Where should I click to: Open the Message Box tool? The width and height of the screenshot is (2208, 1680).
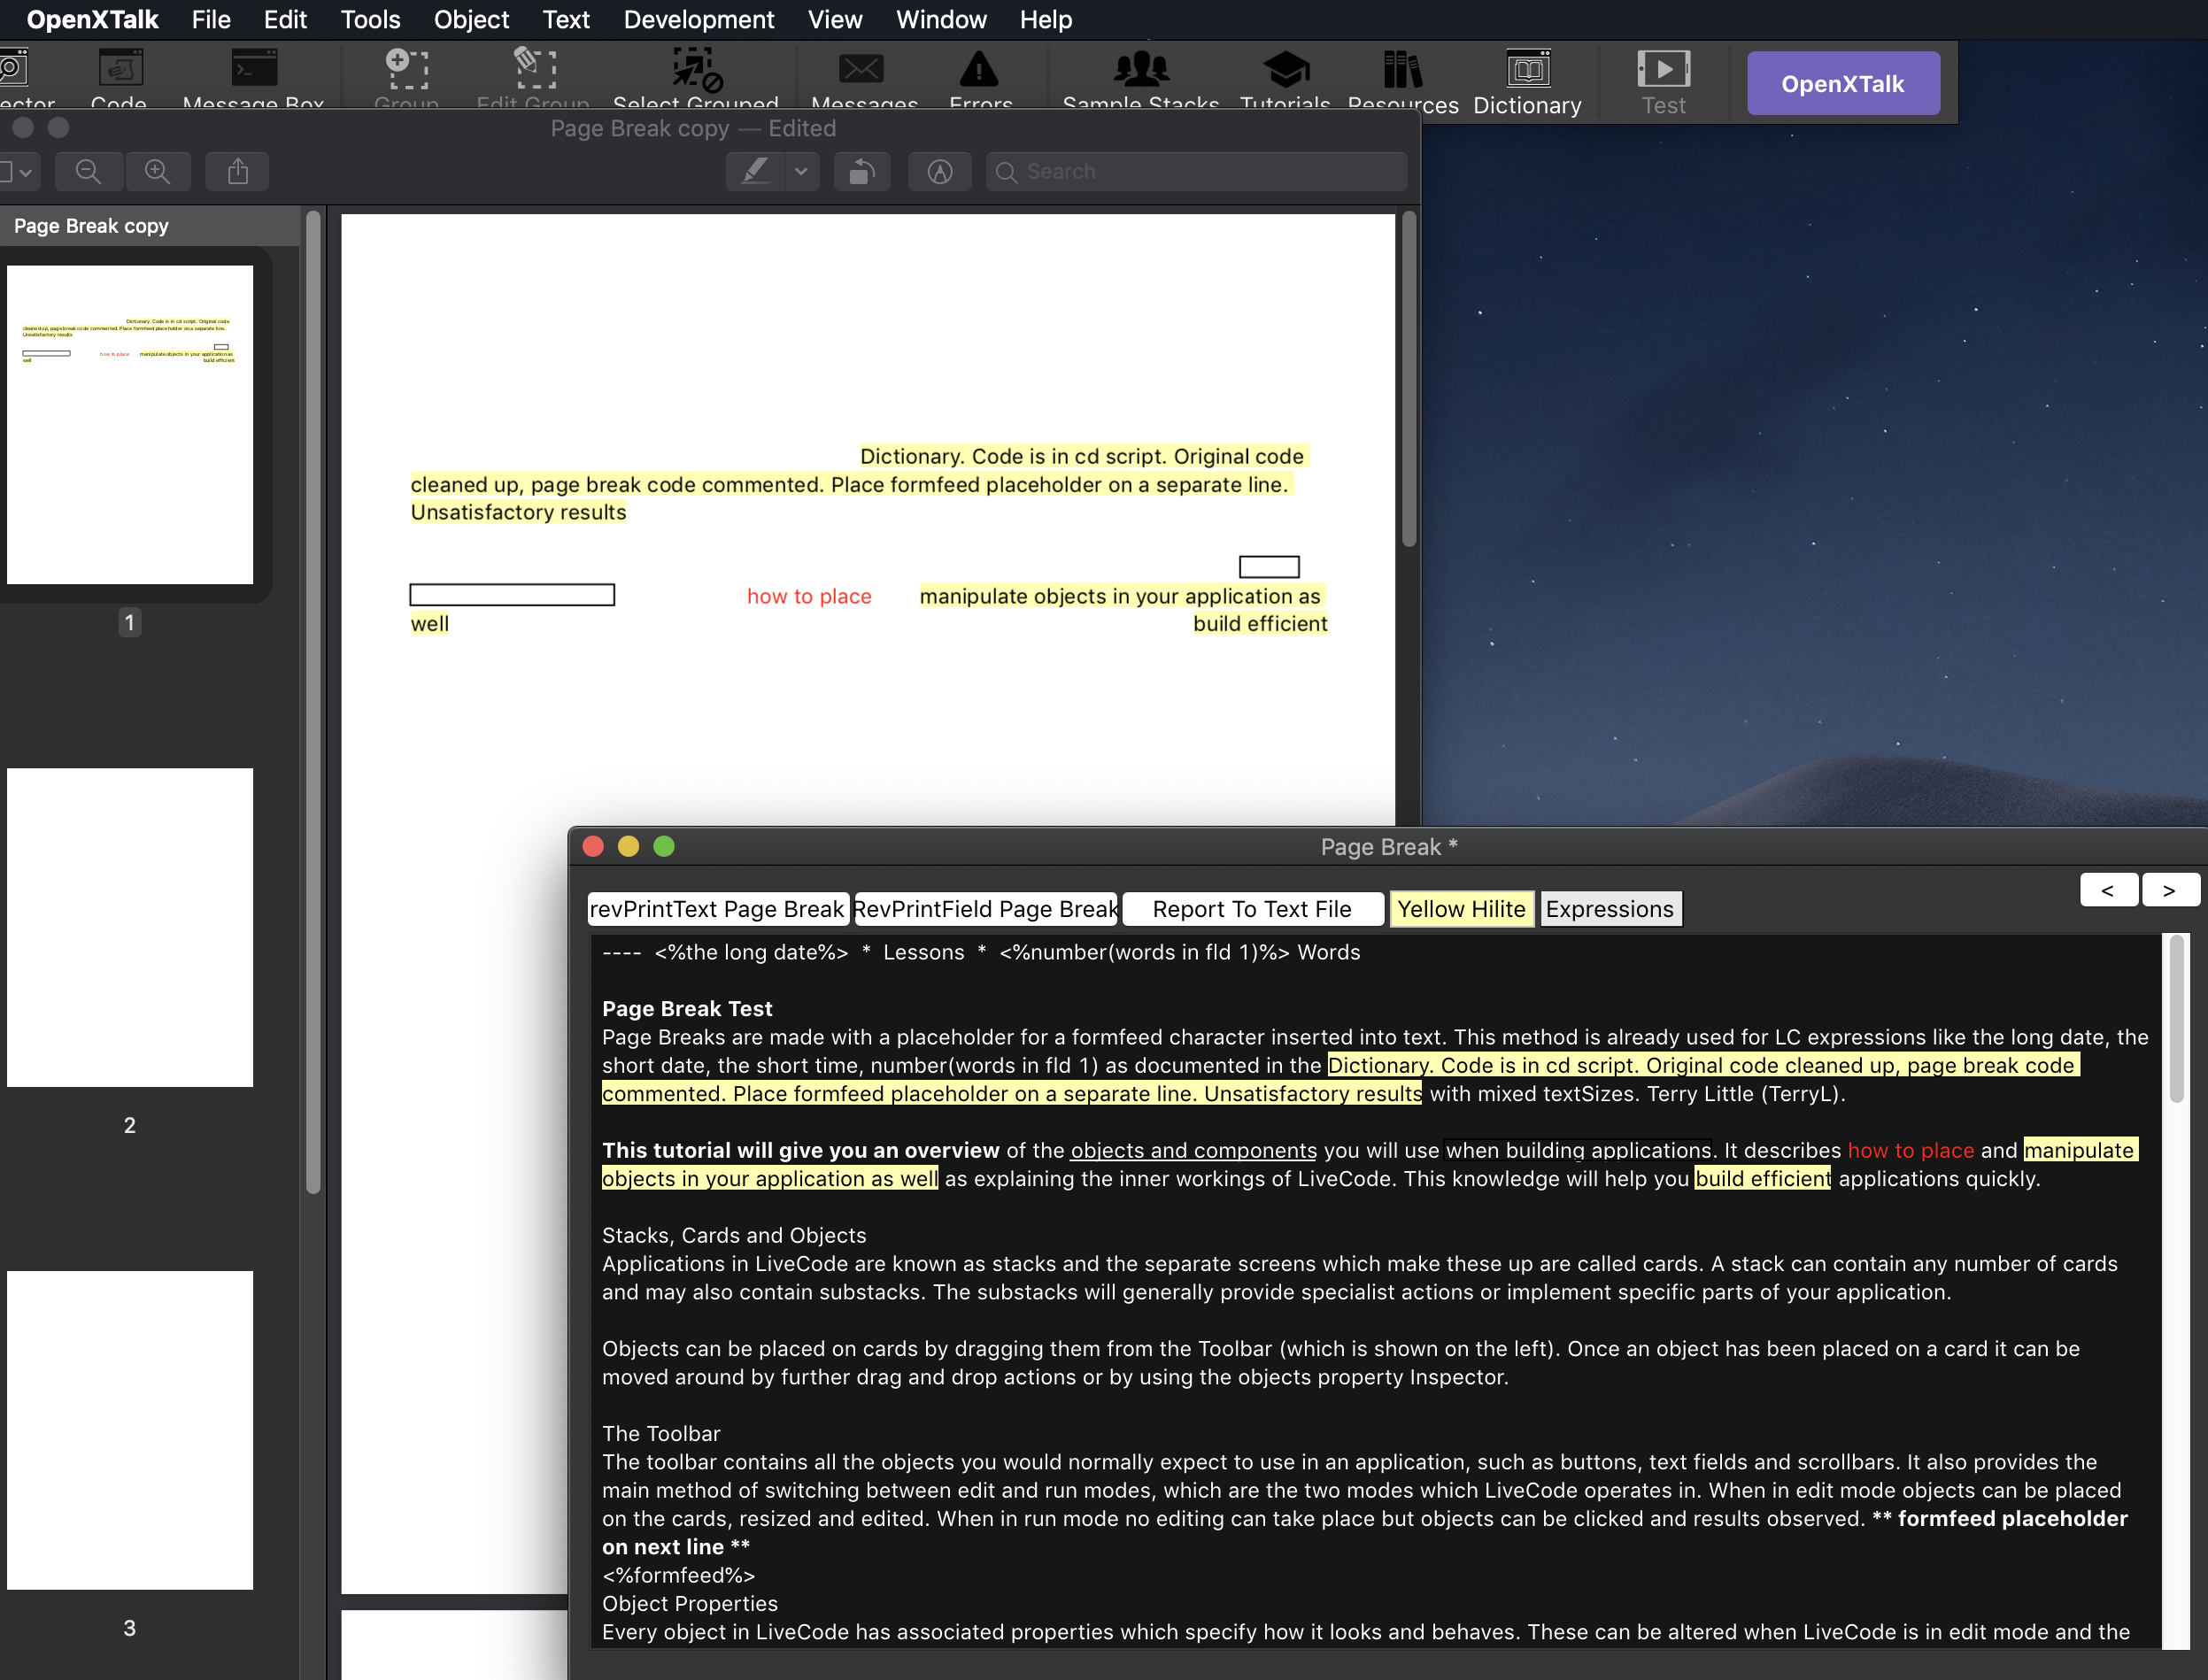[254, 78]
